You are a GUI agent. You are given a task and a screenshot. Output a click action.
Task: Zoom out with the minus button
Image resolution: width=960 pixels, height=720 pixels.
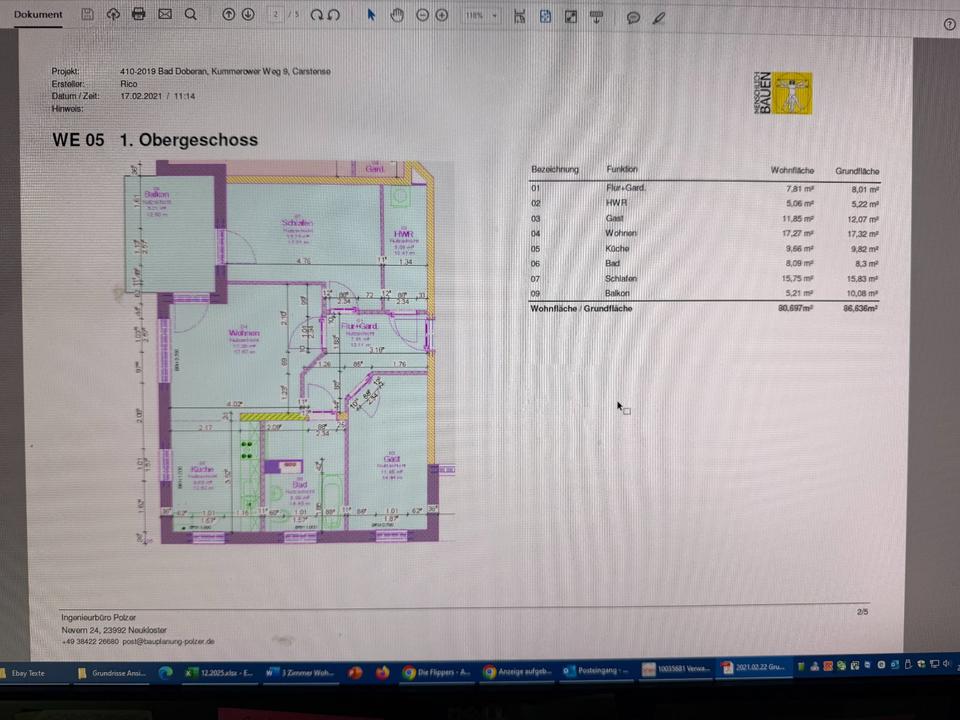pyautogui.click(x=422, y=15)
